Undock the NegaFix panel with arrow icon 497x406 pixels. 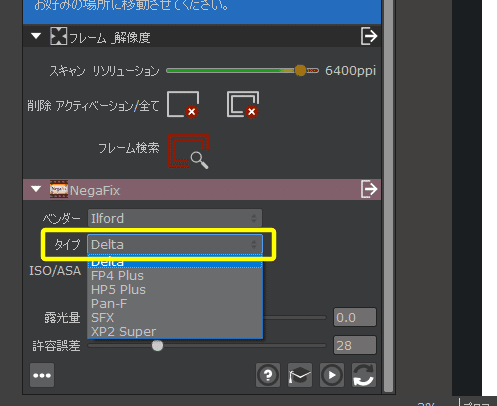click(369, 189)
